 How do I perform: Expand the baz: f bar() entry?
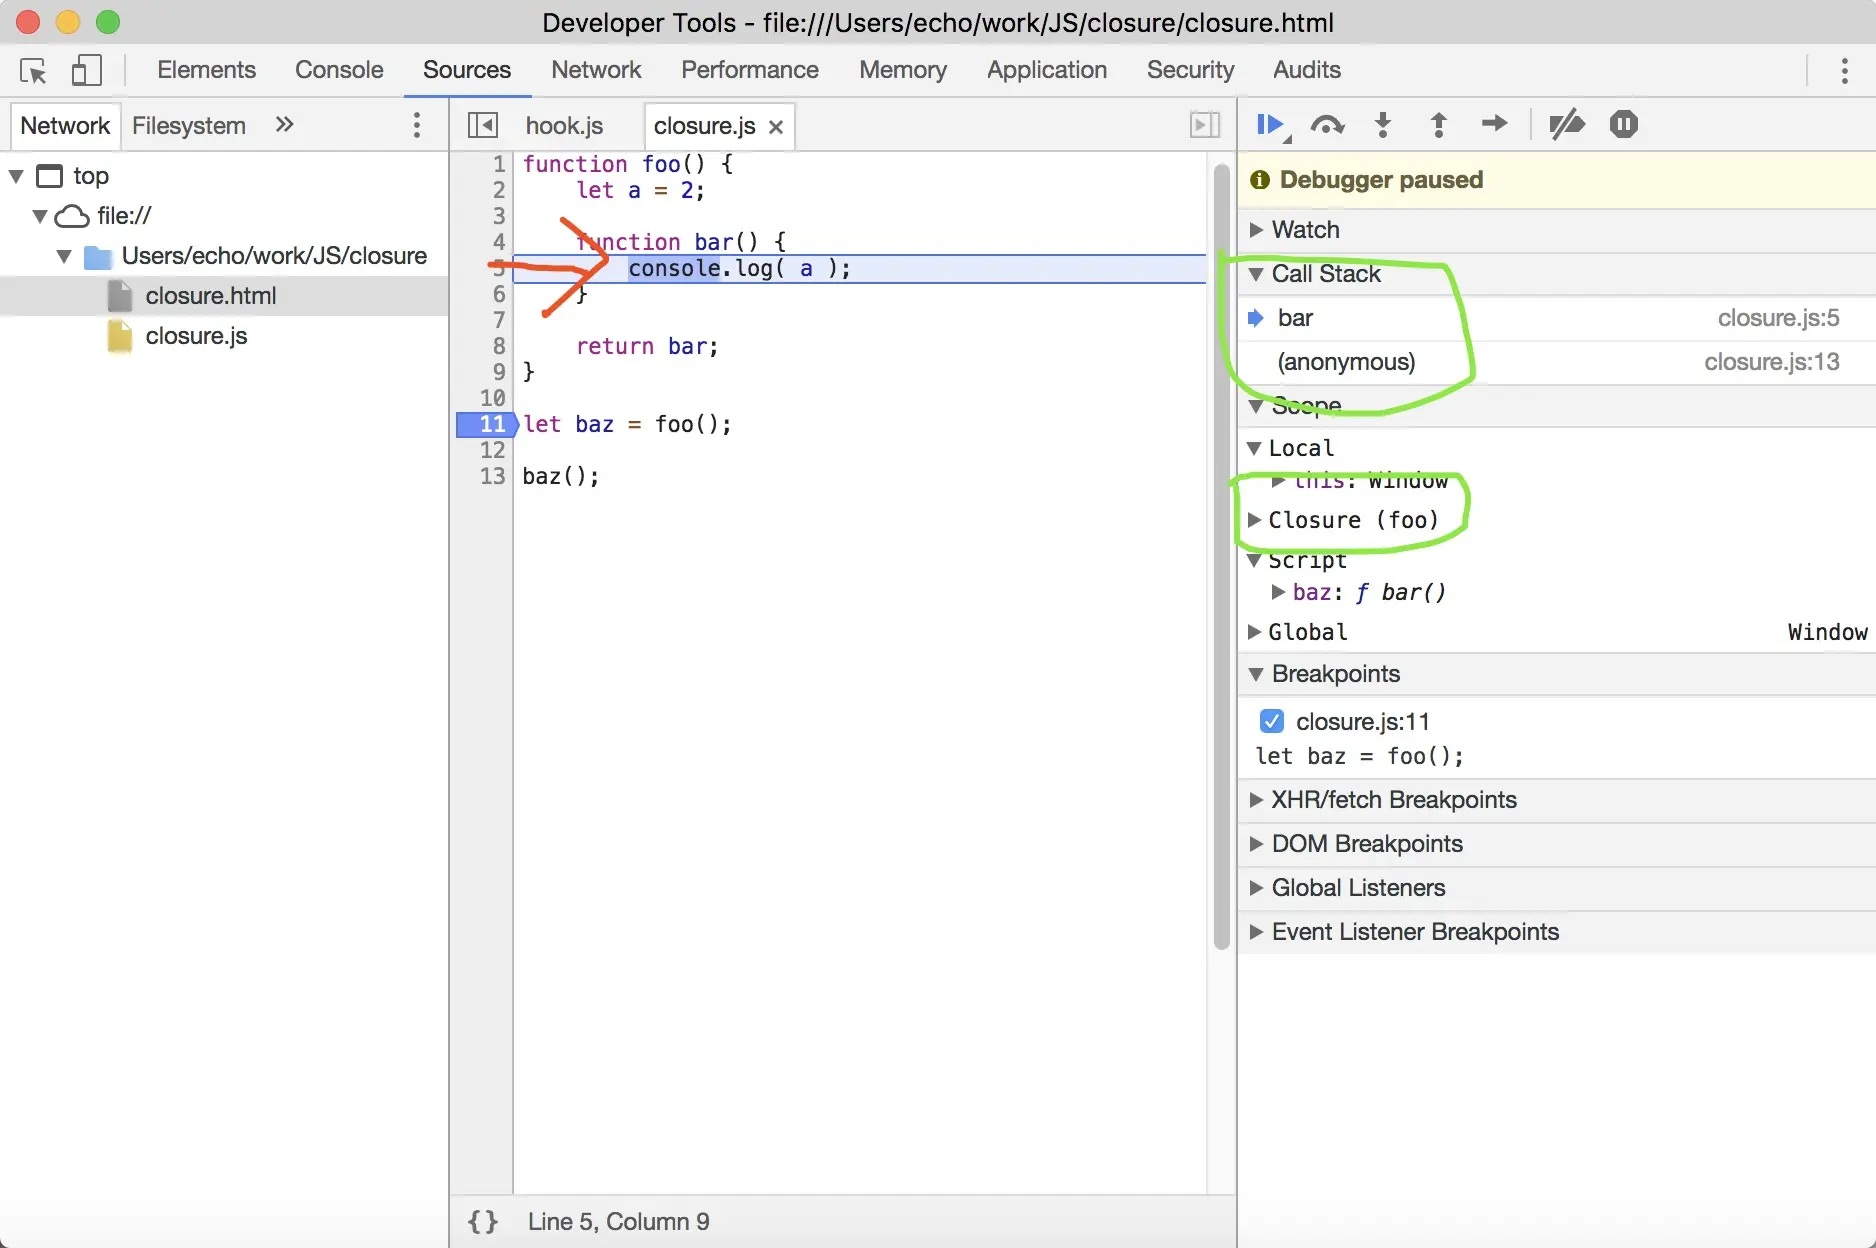pyautogui.click(x=1278, y=592)
